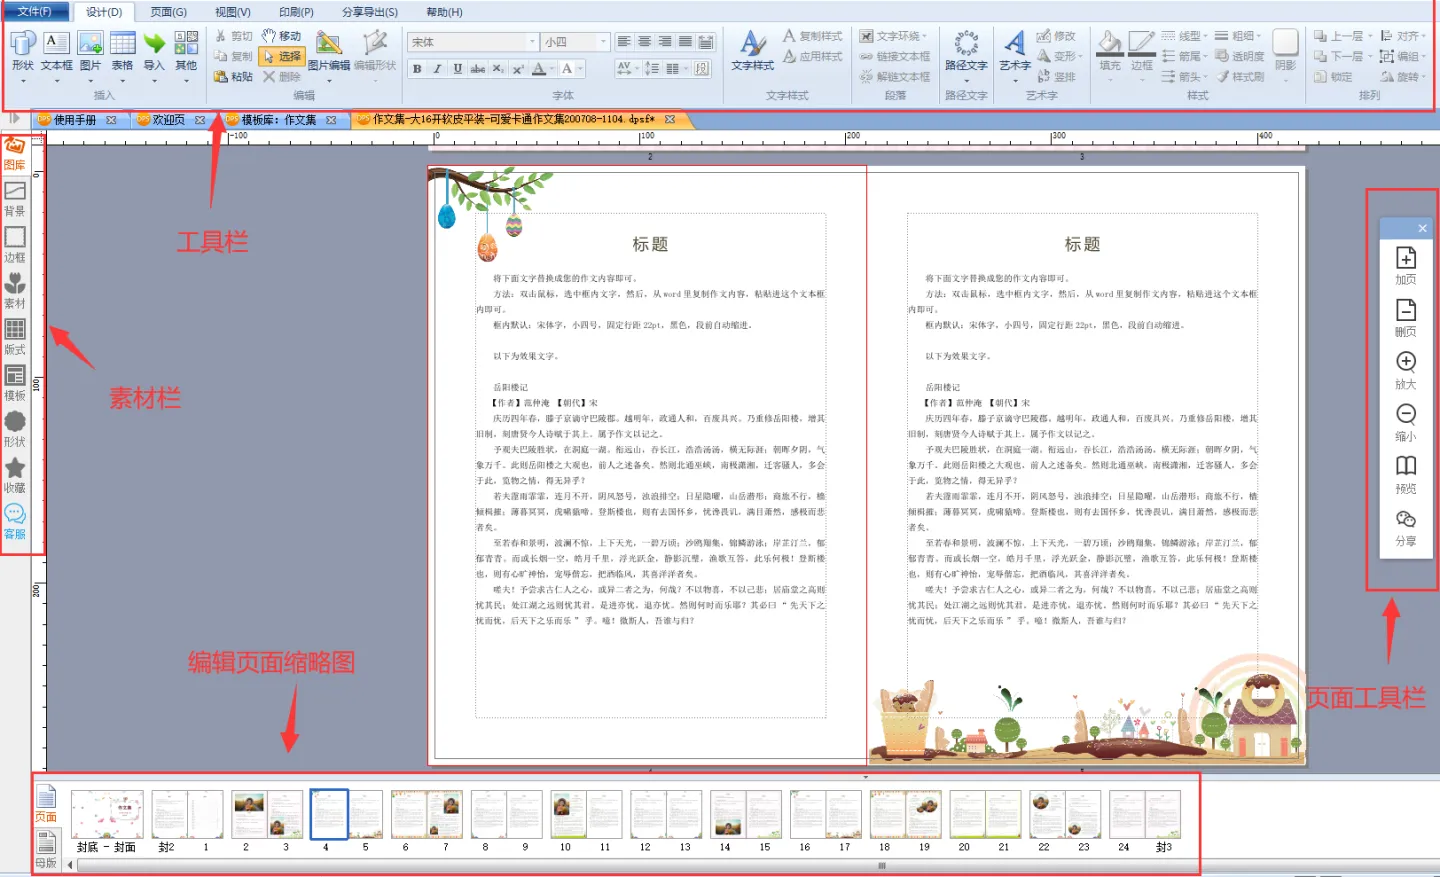Paste with the 粘贴 button
Viewport: 1440px width, 877px height.
point(234,77)
